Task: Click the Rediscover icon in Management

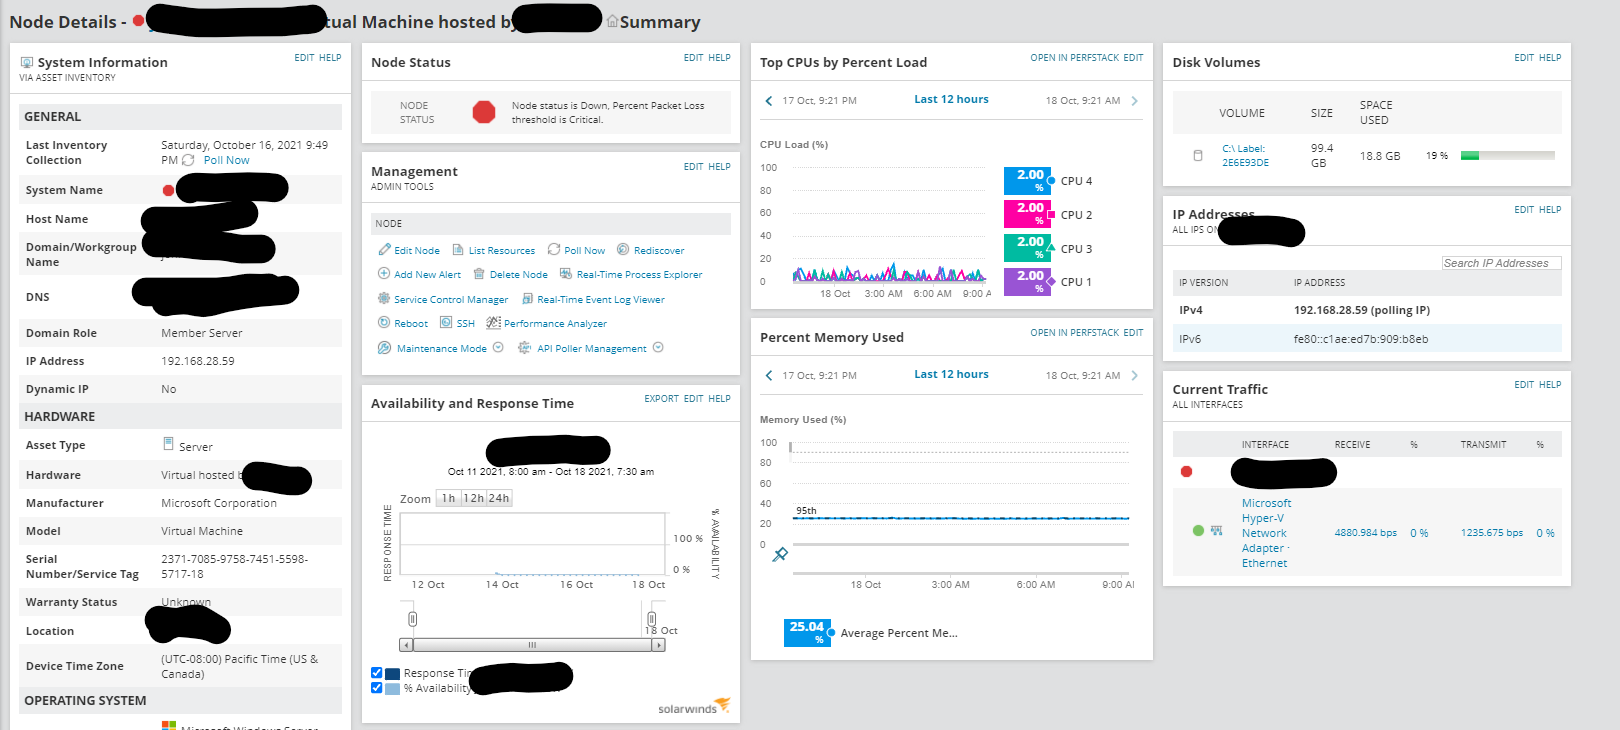Action: click(623, 249)
